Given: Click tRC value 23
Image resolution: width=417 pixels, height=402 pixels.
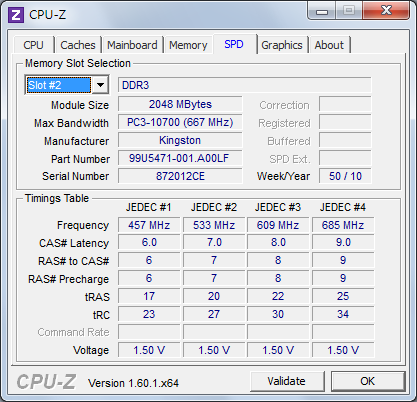Looking at the screenshot, I should 149,314.
